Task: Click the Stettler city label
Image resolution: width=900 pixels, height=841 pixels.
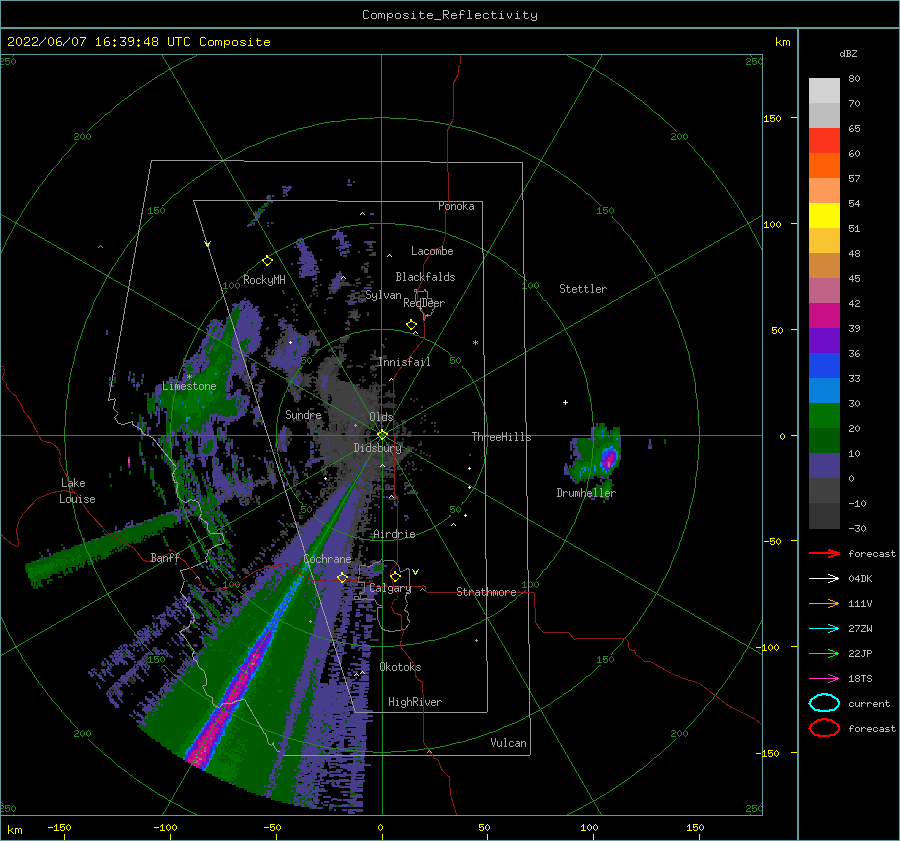Action: point(583,289)
